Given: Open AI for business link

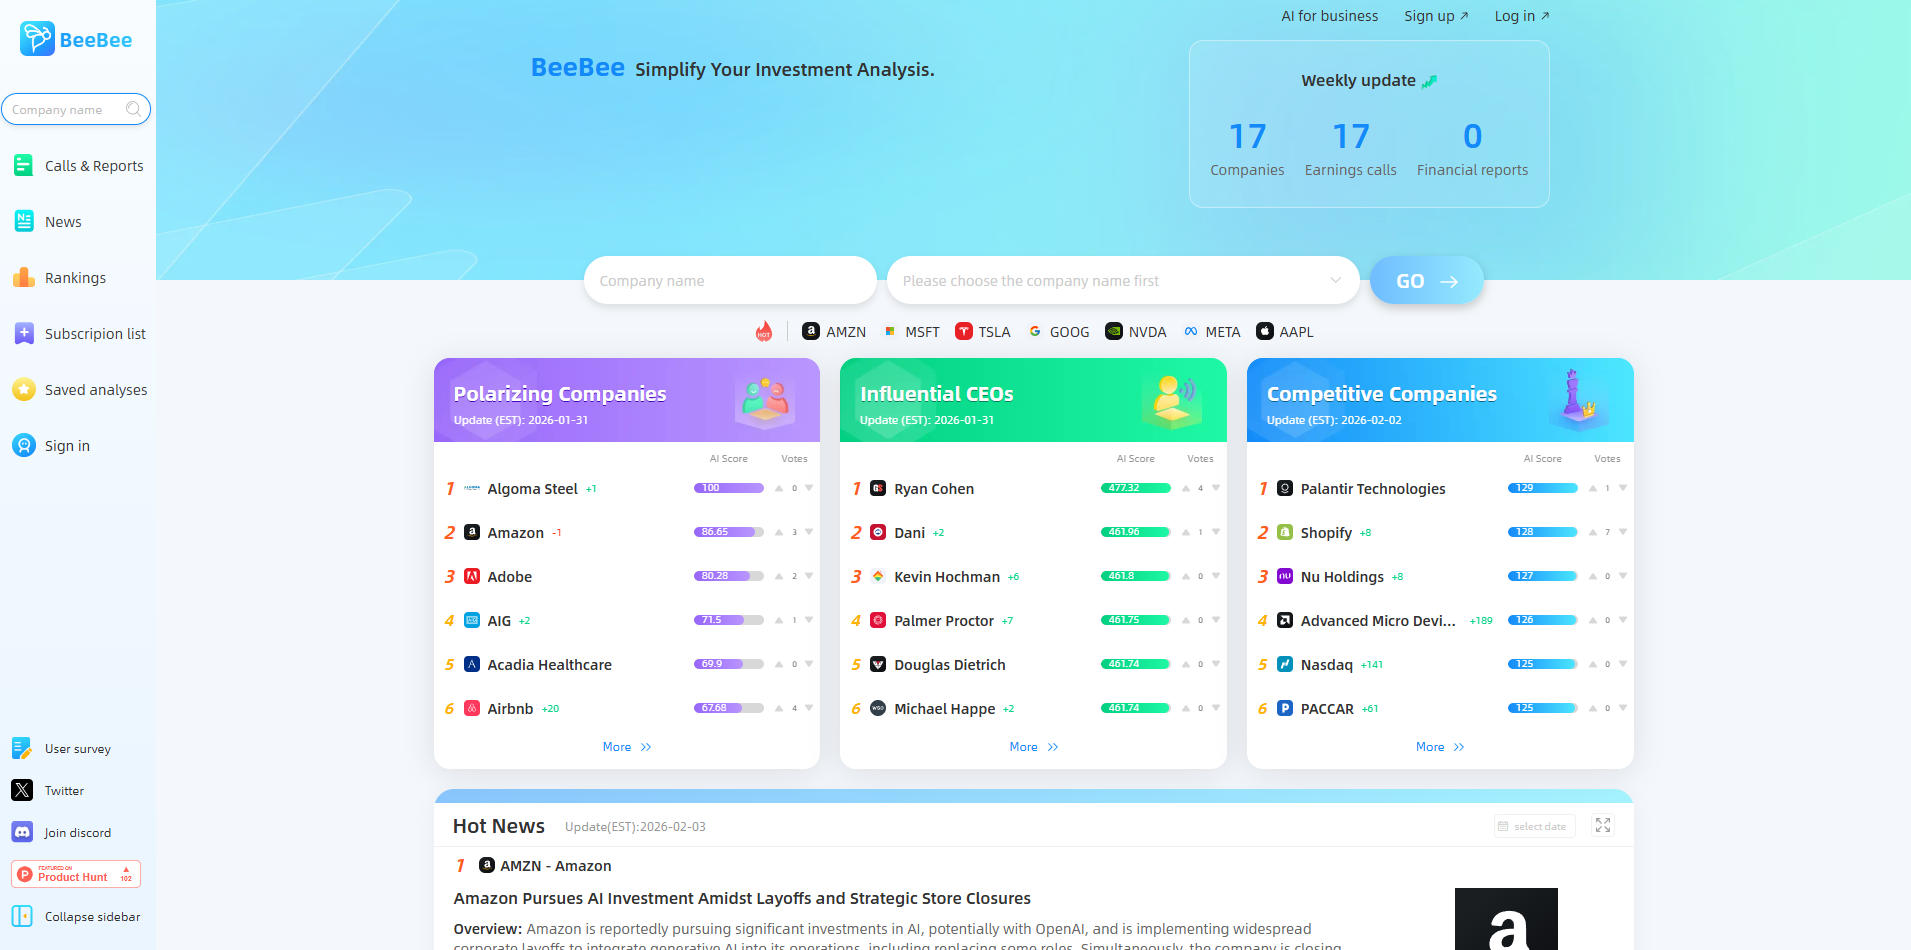Looking at the screenshot, I should coord(1329,16).
